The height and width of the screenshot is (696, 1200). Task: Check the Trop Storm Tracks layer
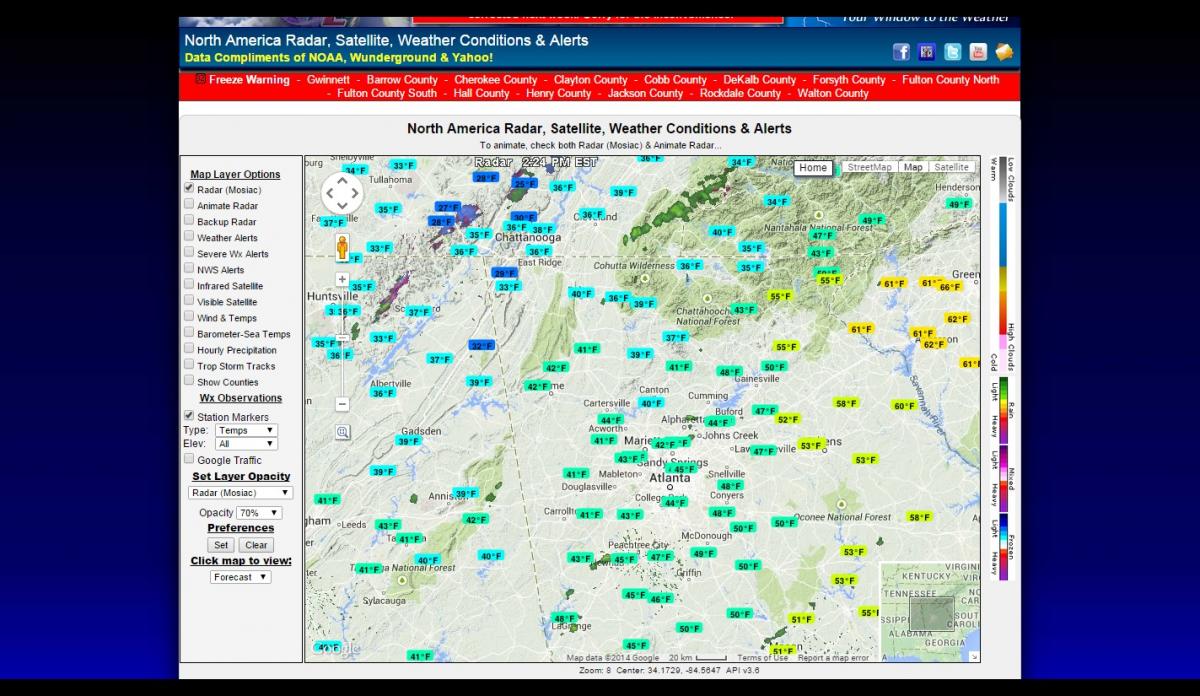(x=189, y=364)
